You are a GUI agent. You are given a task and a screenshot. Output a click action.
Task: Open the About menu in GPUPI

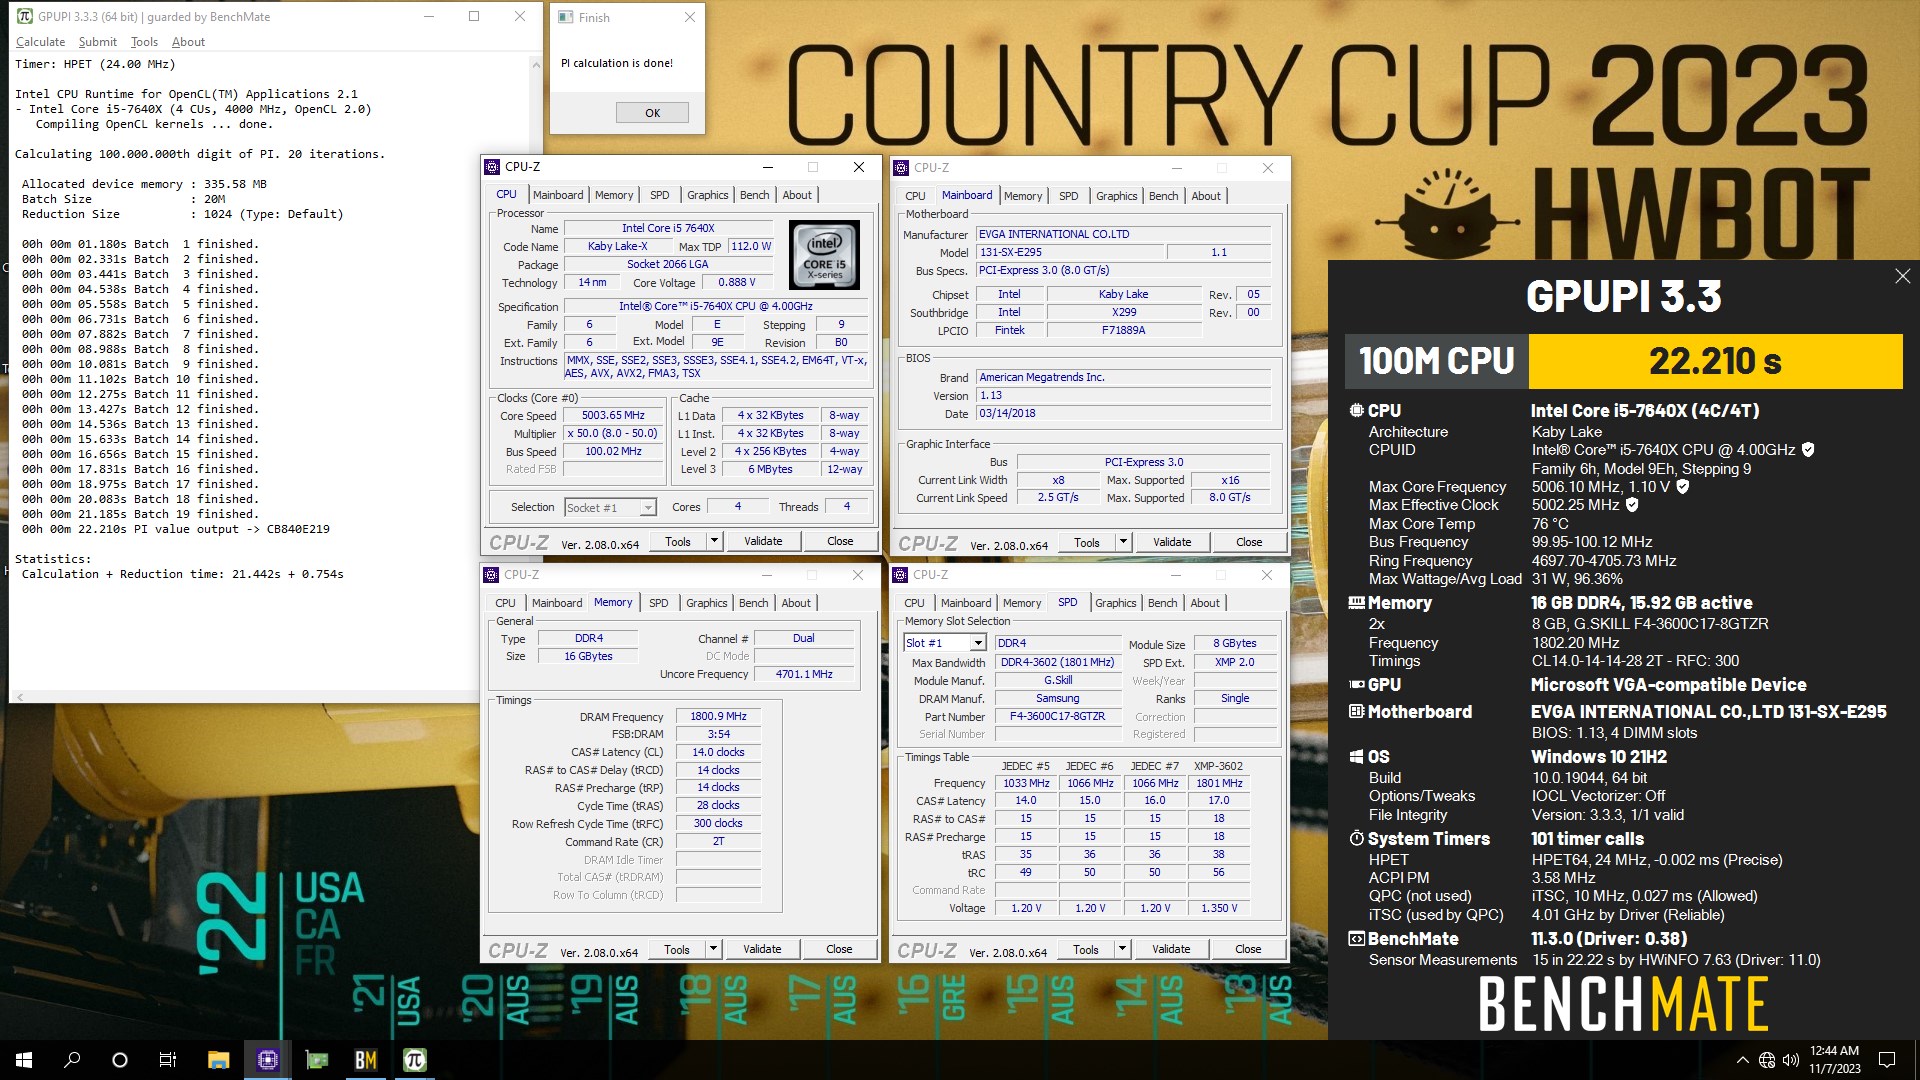click(188, 42)
